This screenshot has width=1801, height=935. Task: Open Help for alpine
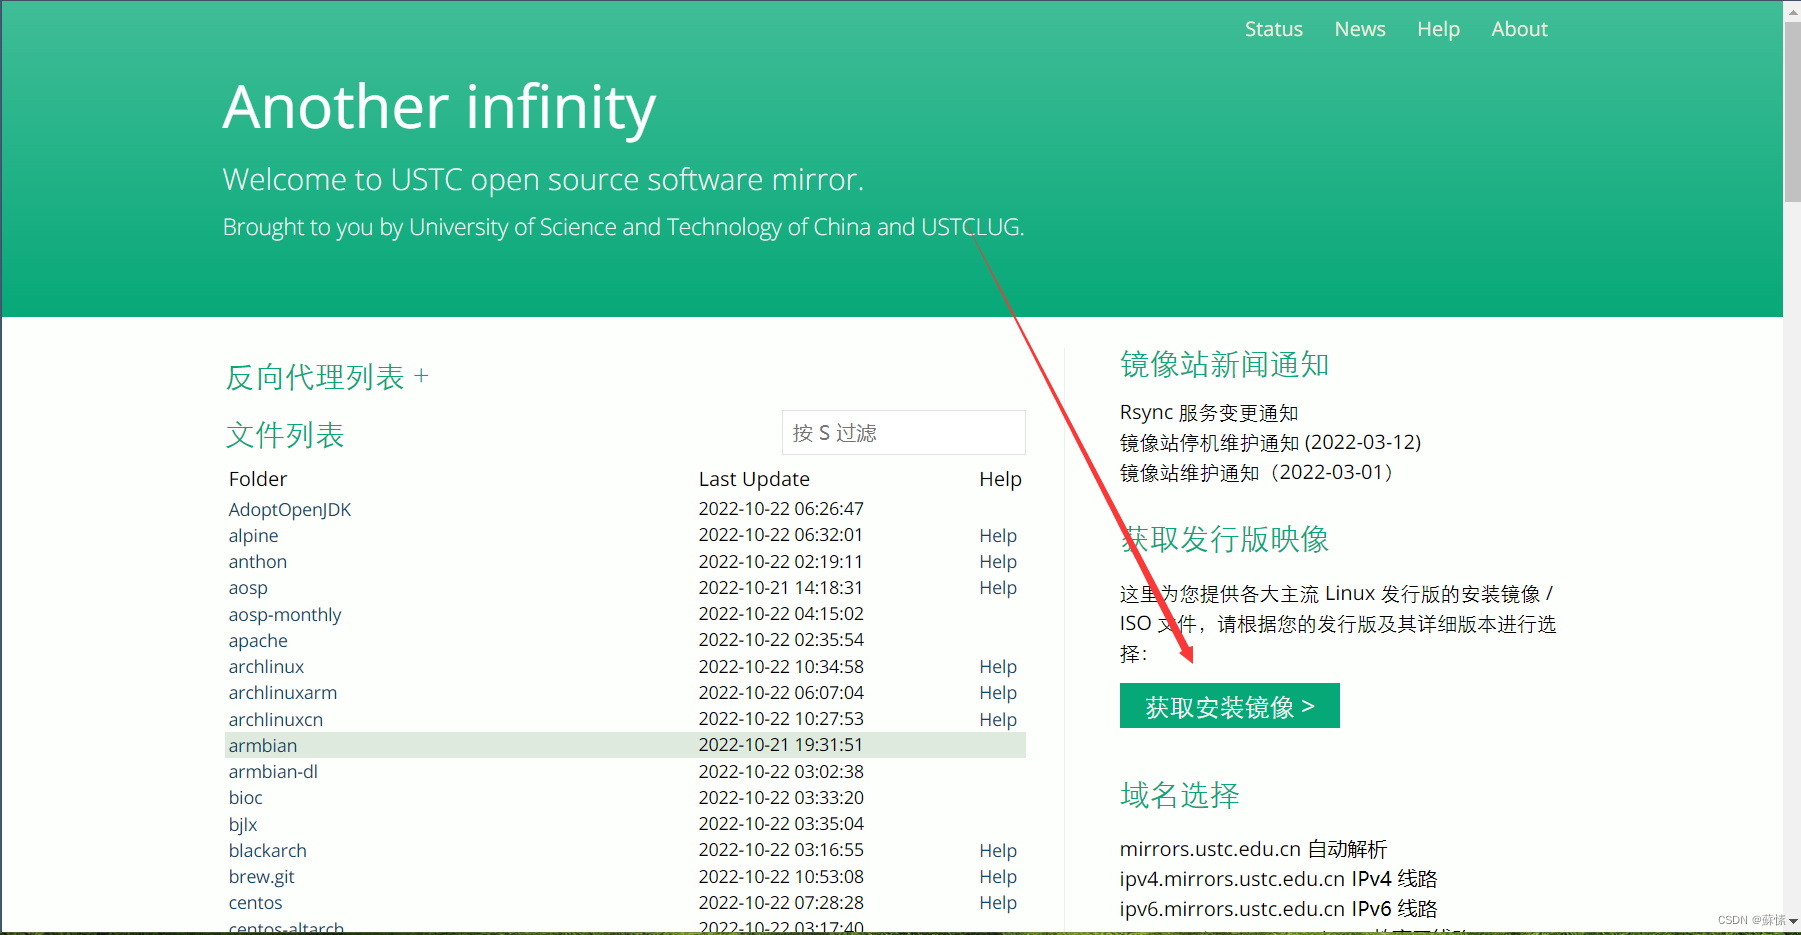click(998, 535)
